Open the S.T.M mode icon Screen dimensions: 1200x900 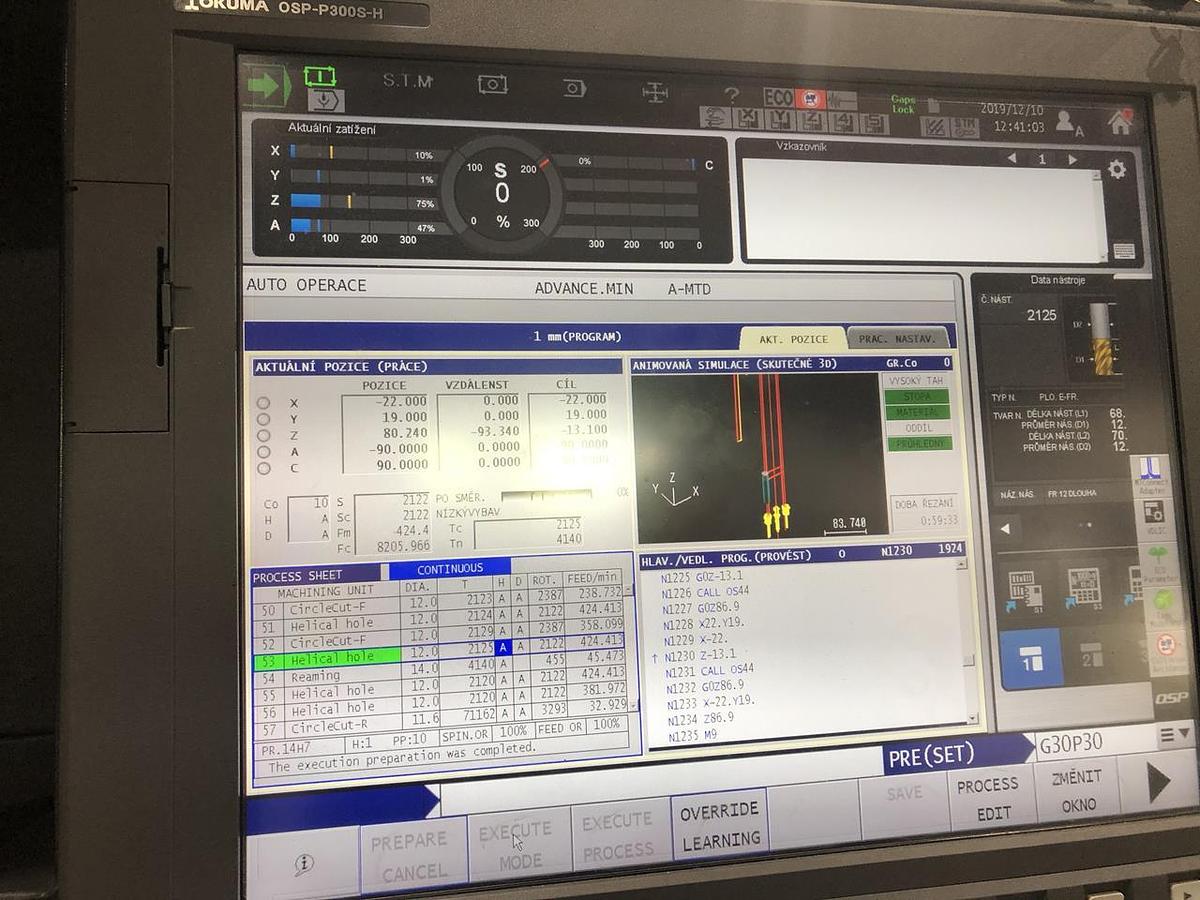[407, 81]
